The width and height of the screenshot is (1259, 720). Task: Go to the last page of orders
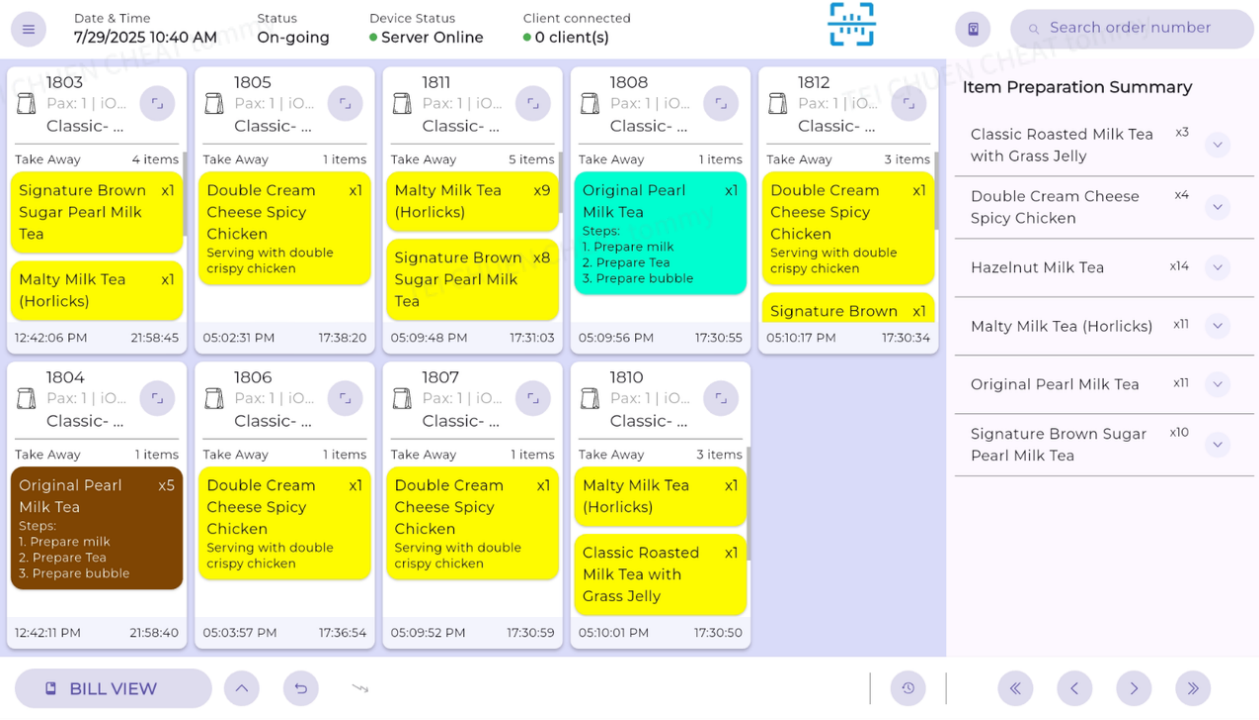click(1192, 688)
